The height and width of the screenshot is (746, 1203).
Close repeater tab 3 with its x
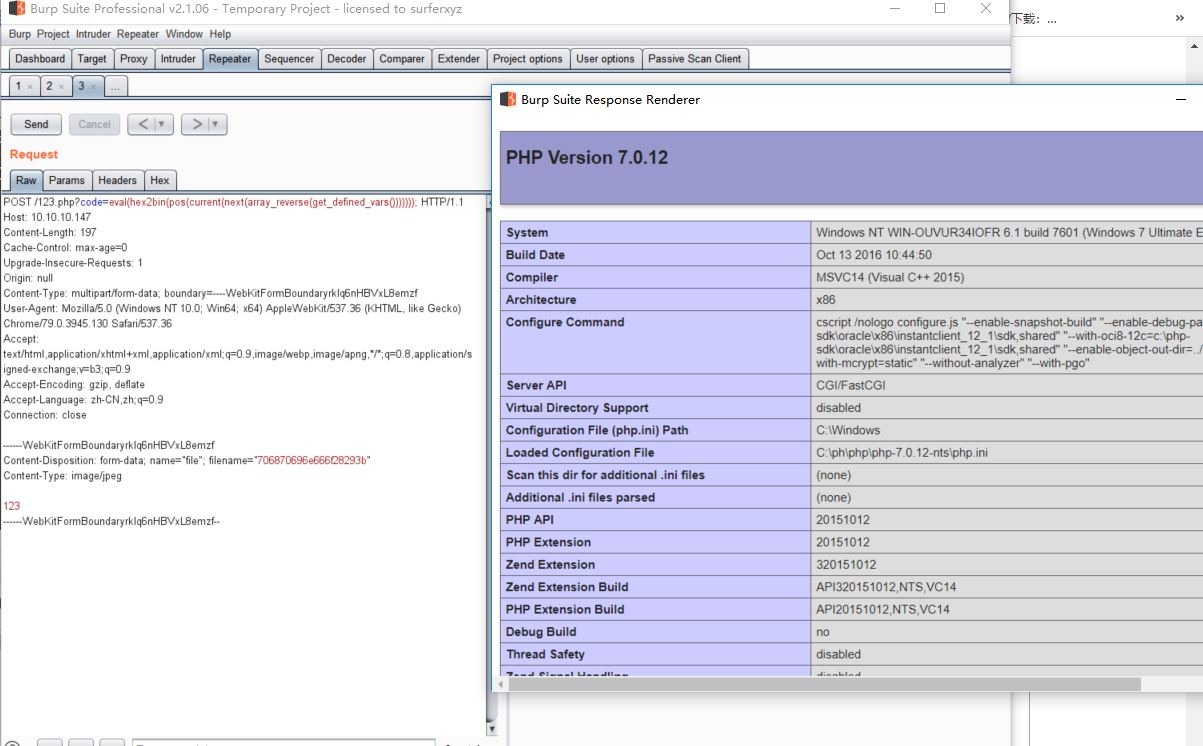[93, 87]
